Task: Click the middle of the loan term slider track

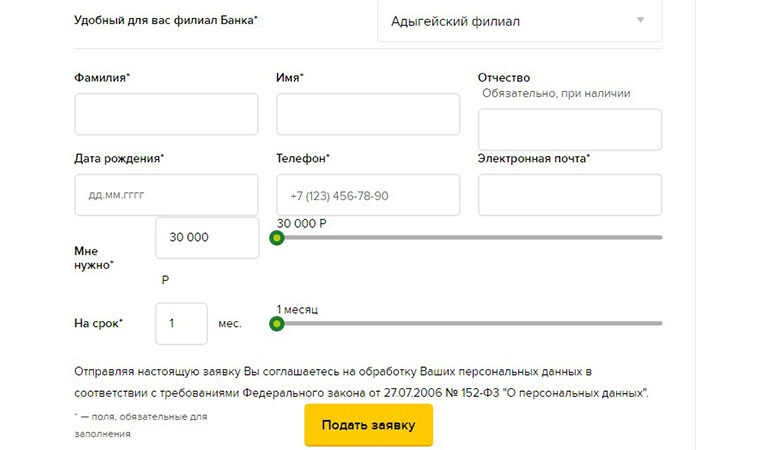Action: pyautogui.click(x=469, y=324)
